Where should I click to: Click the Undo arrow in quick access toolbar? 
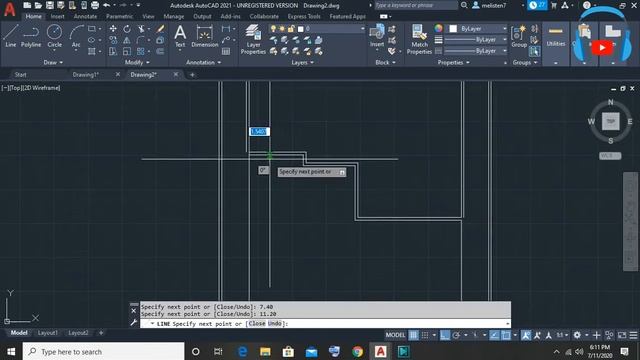coord(107,5)
